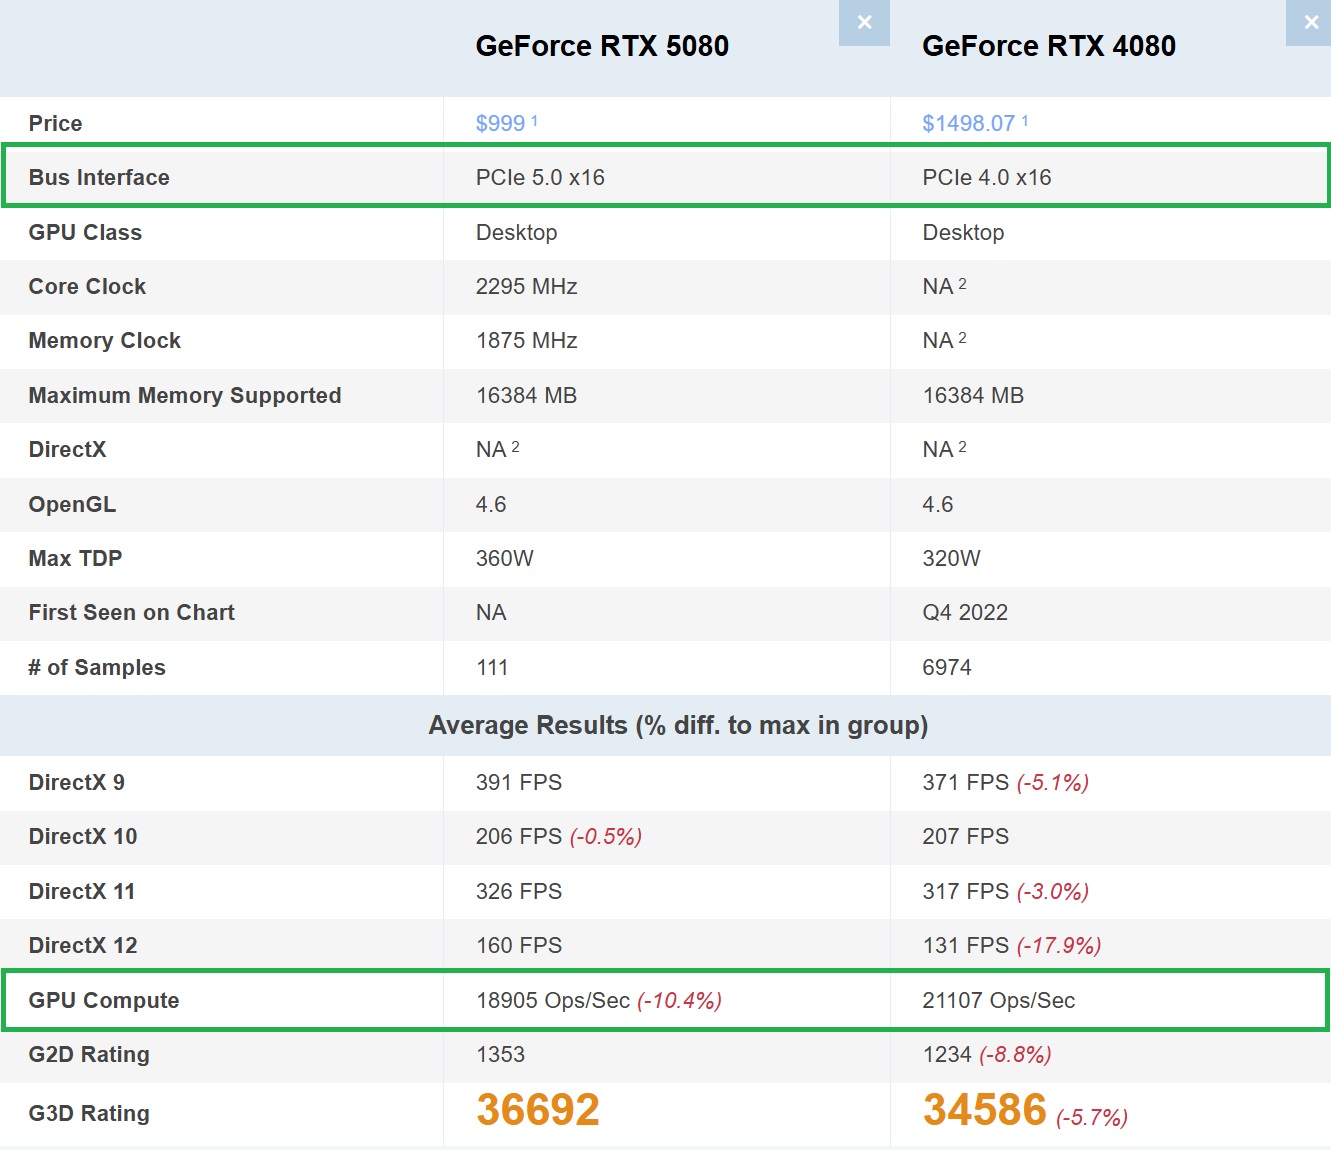Remove GeForce RTX 4080 using its X button
The width and height of the screenshot is (1331, 1150).
[x=1310, y=22]
